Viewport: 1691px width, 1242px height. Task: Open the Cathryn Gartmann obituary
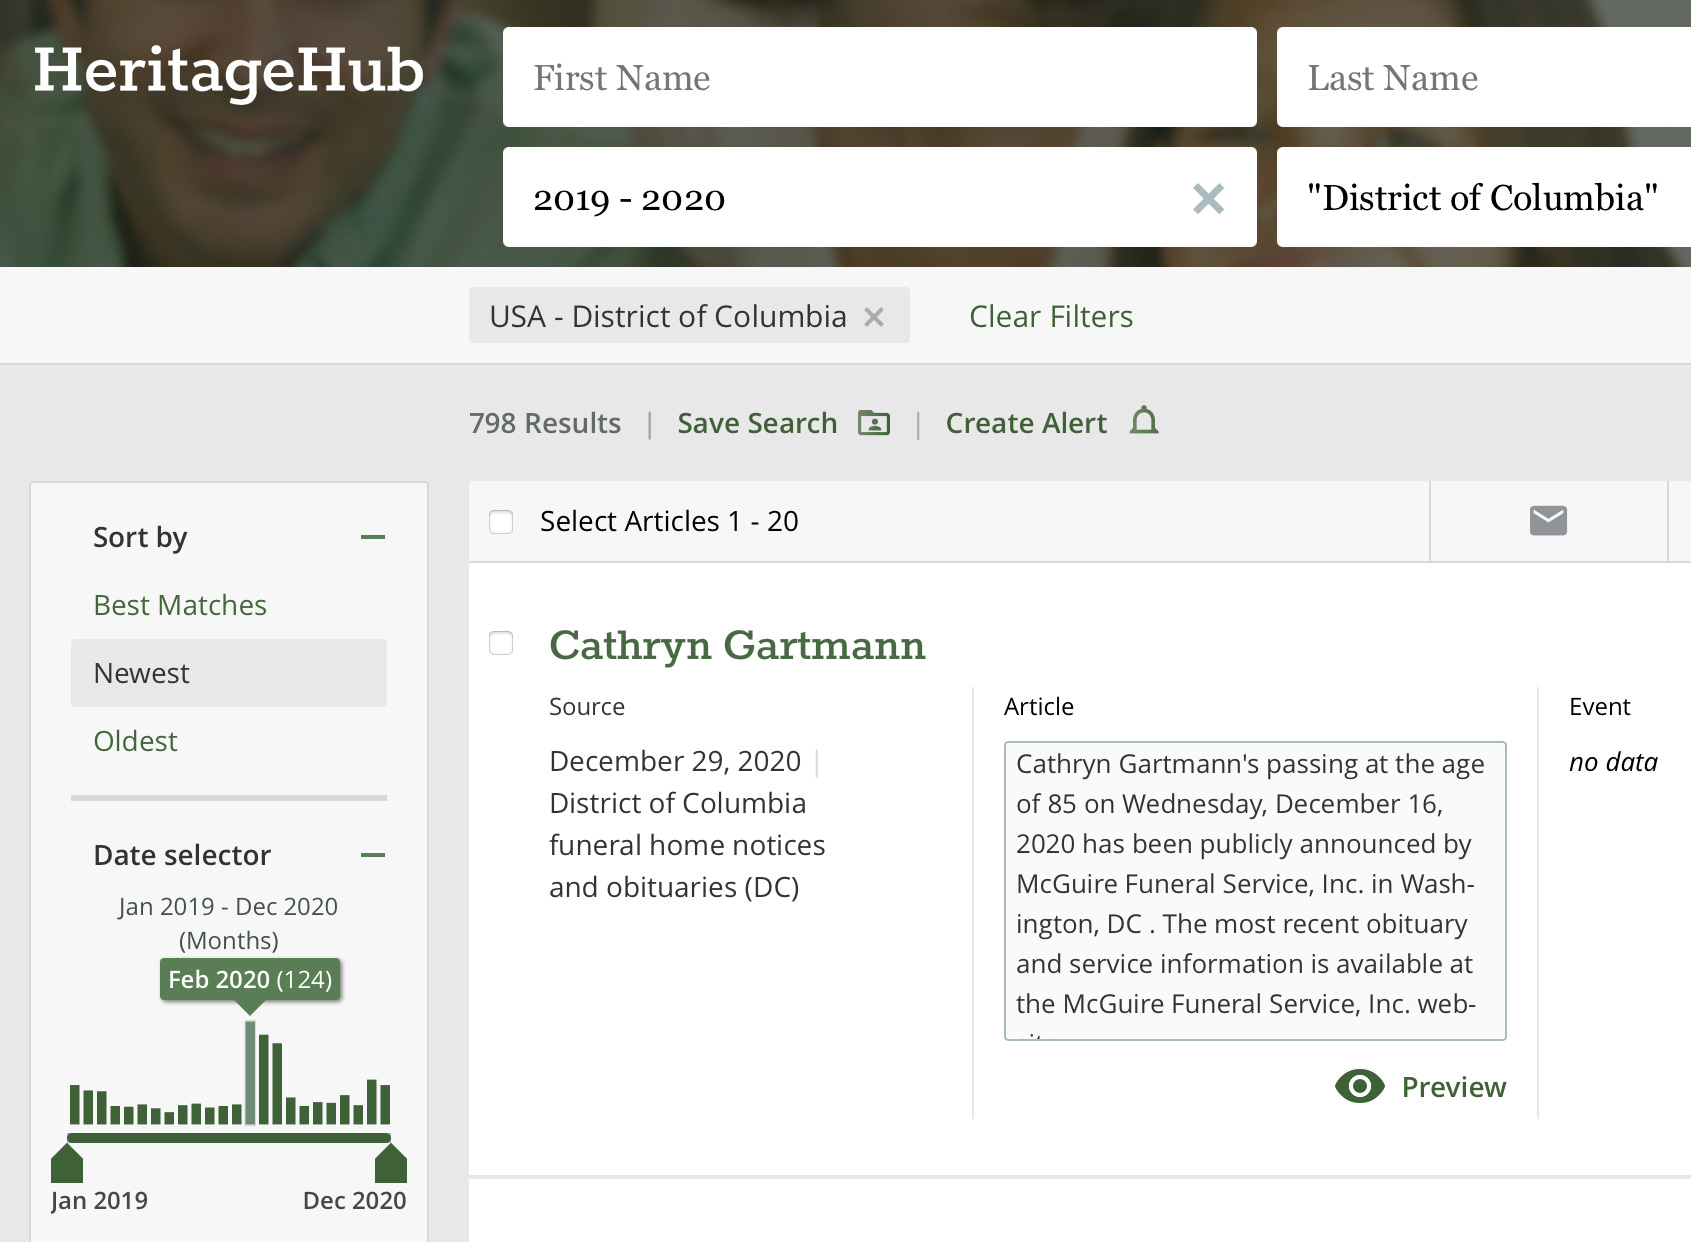[x=737, y=645]
